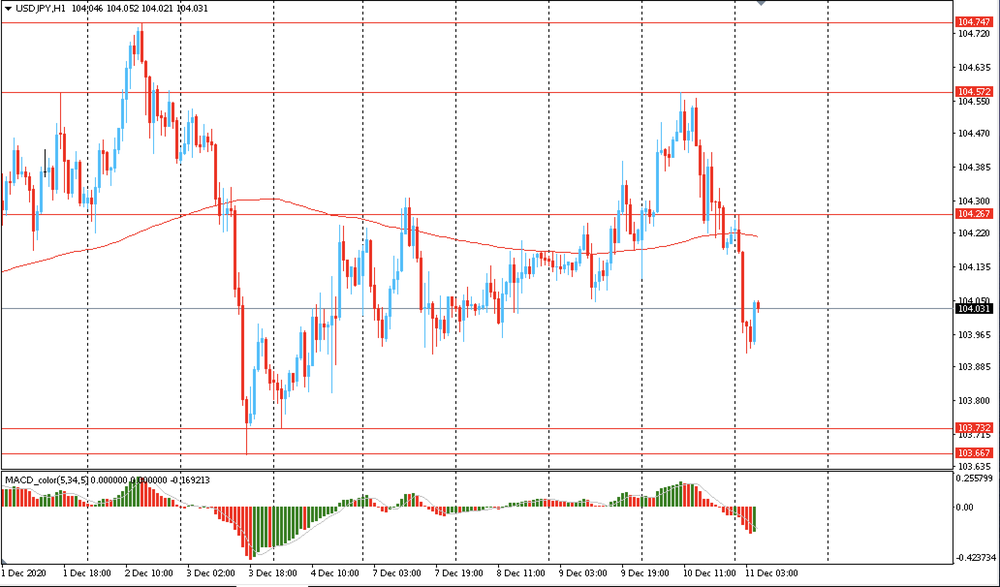Click the price axis value 104.550
Screen dimensions: 1000x587
pyautogui.click(x=973, y=101)
